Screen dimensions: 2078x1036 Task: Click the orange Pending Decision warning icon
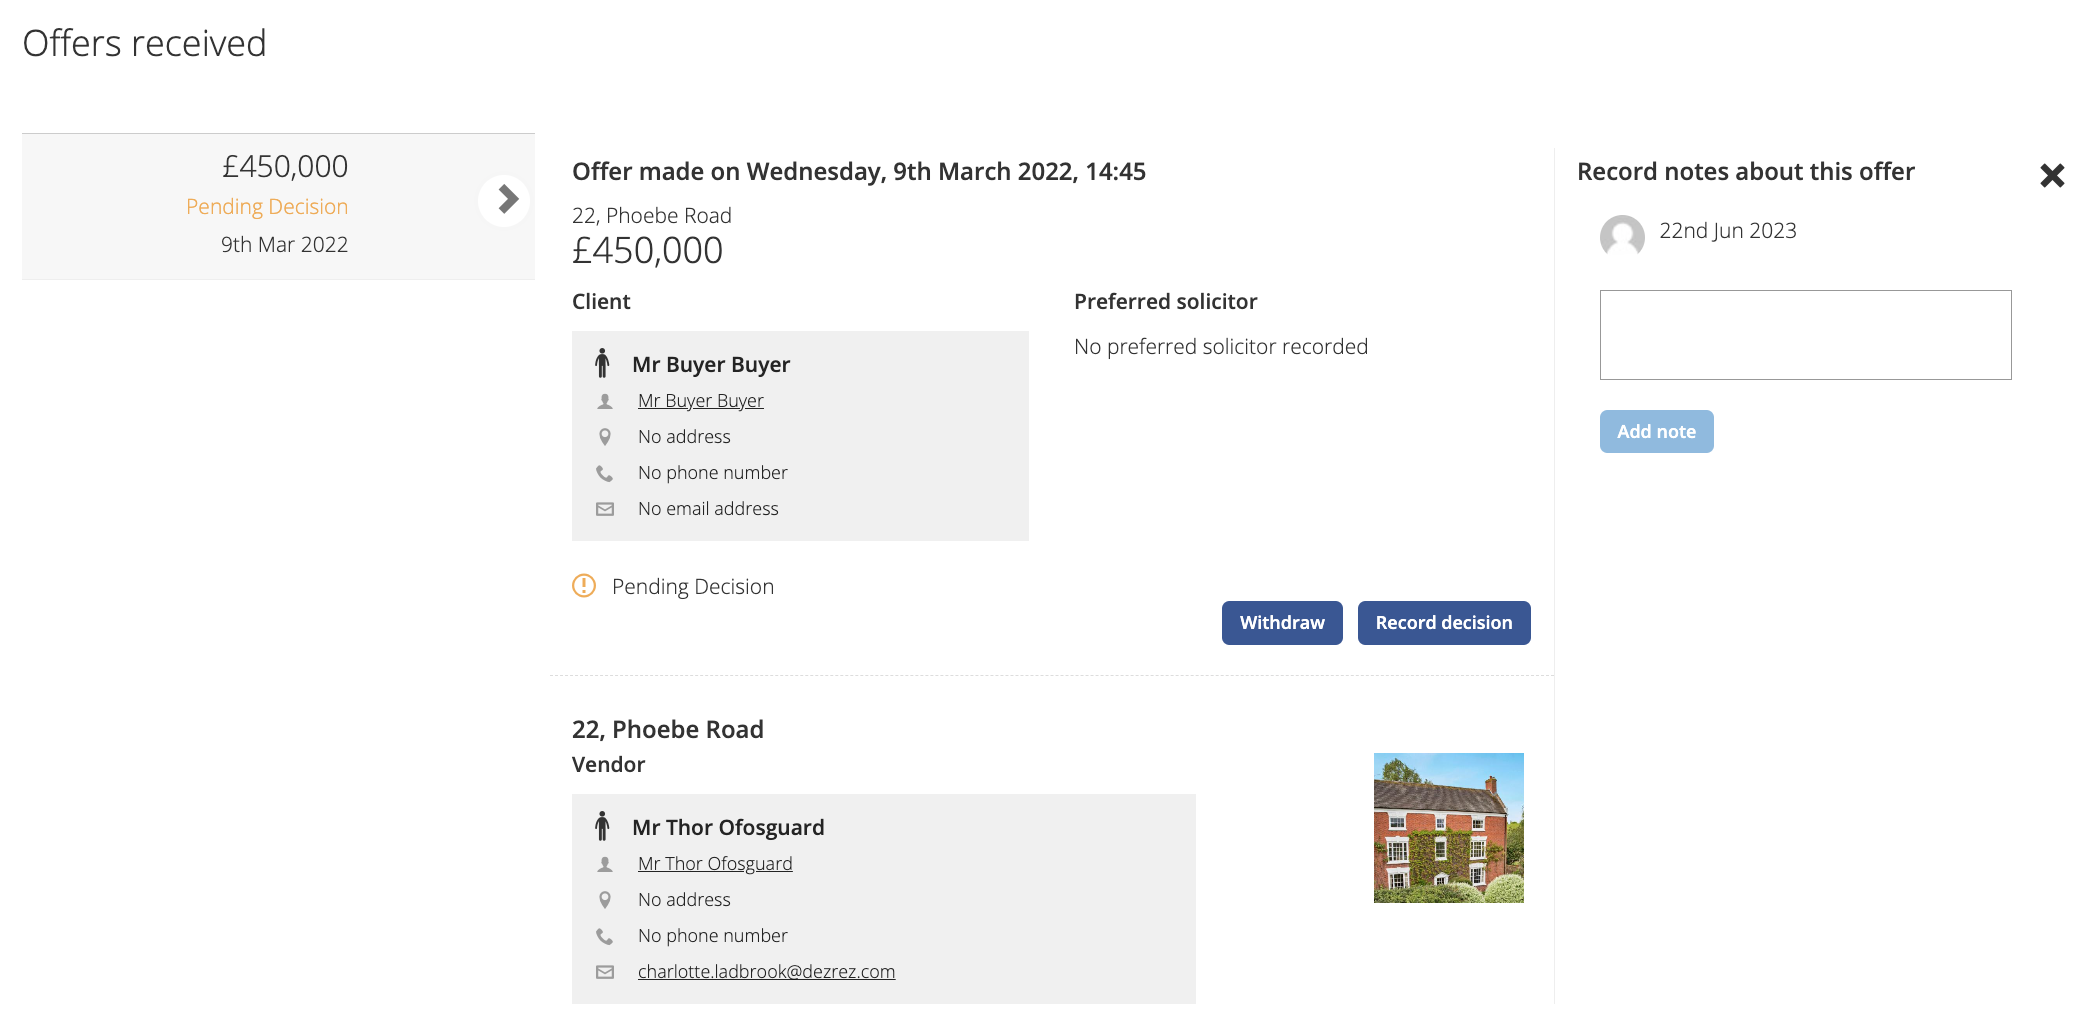[584, 586]
